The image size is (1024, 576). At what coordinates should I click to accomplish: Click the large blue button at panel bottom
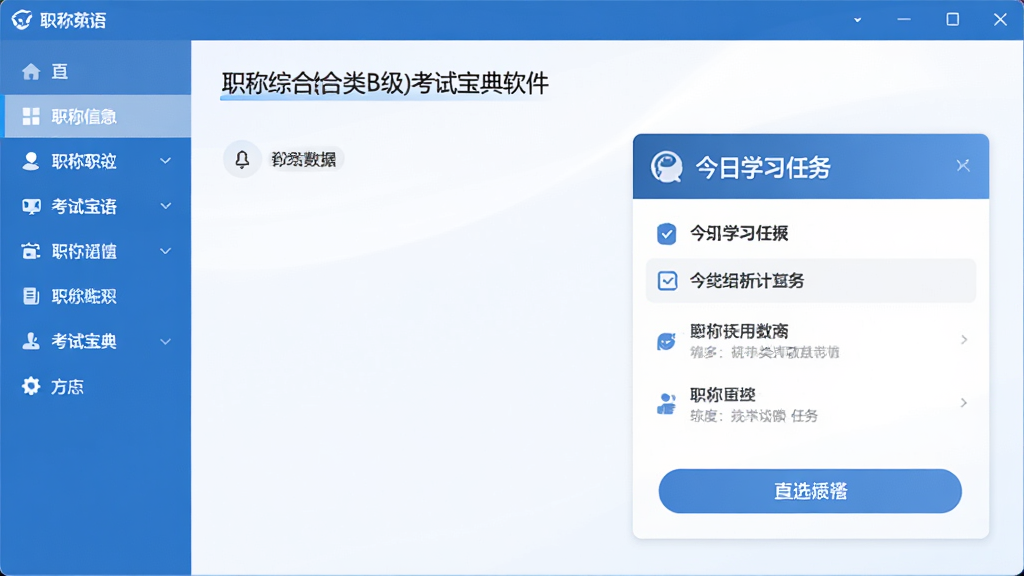coord(810,491)
